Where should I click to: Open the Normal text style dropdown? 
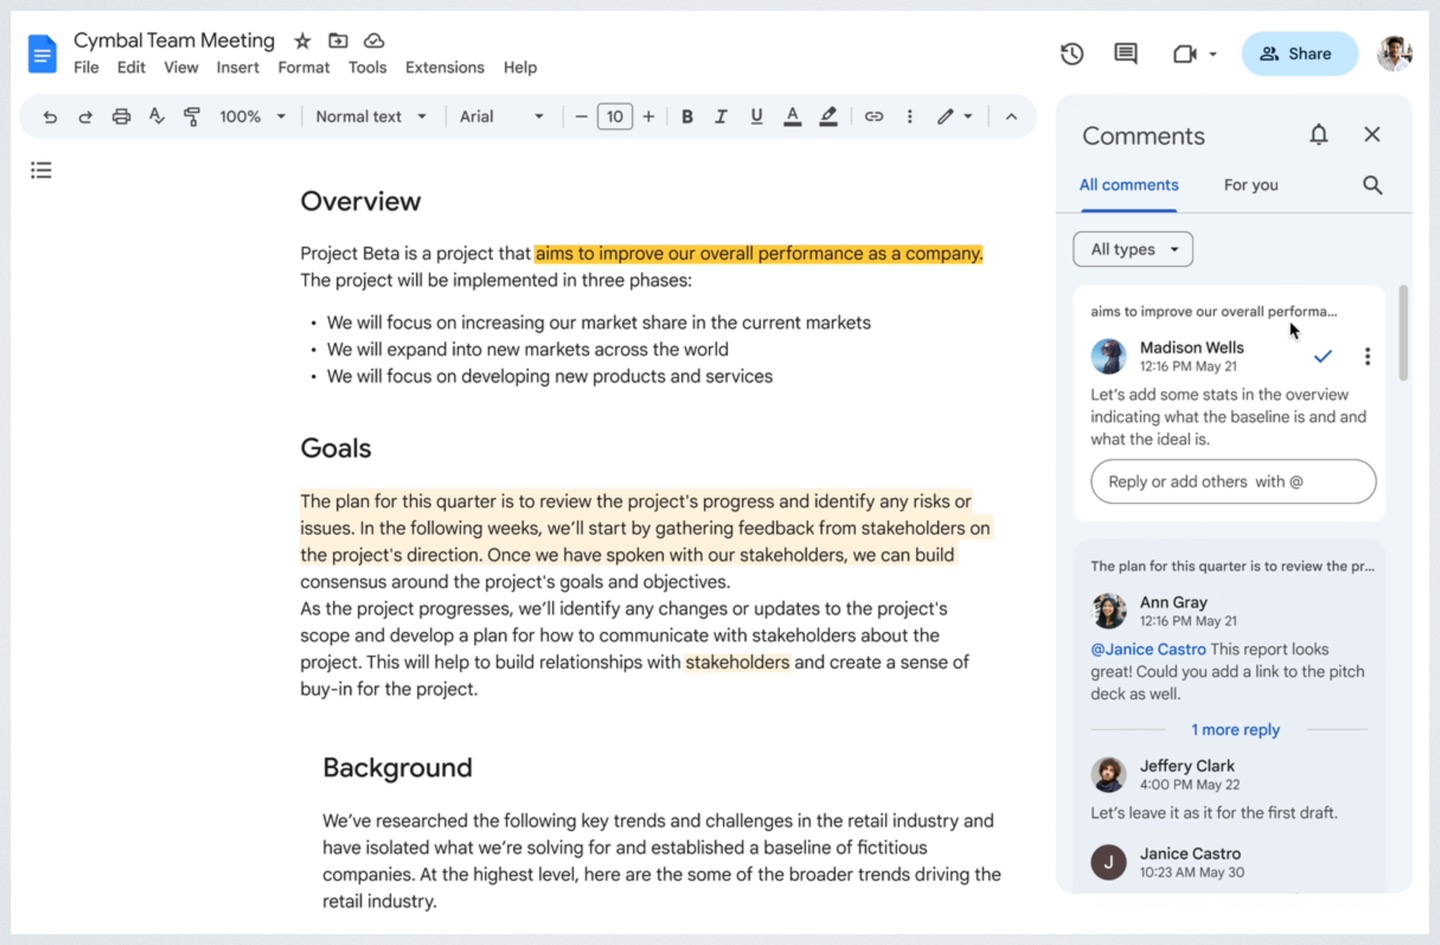pyautogui.click(x=371, y=117)
